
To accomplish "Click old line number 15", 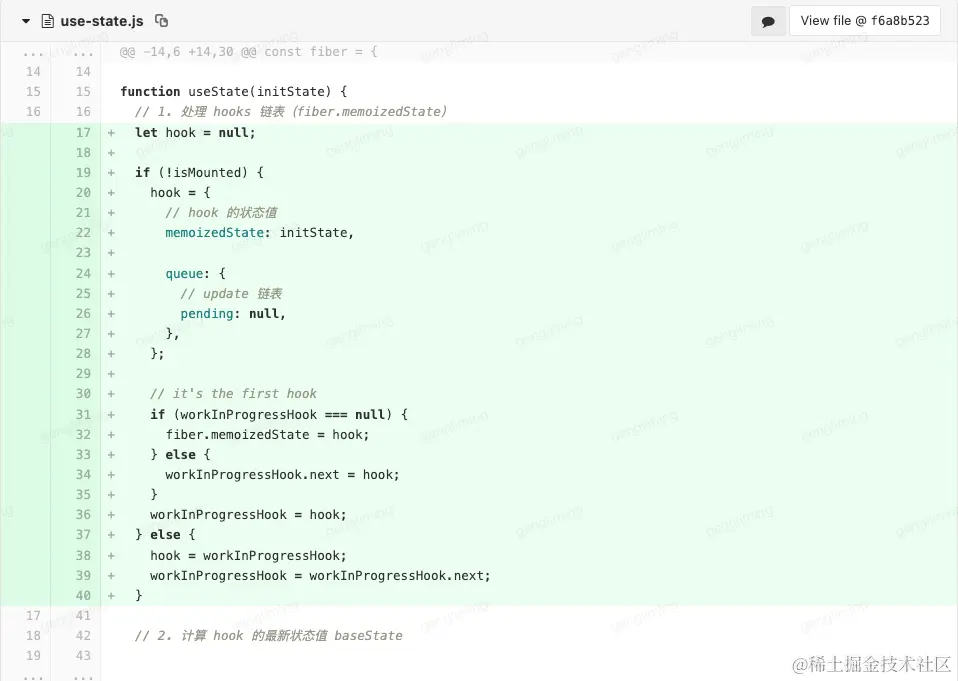I will click(33, 92).
